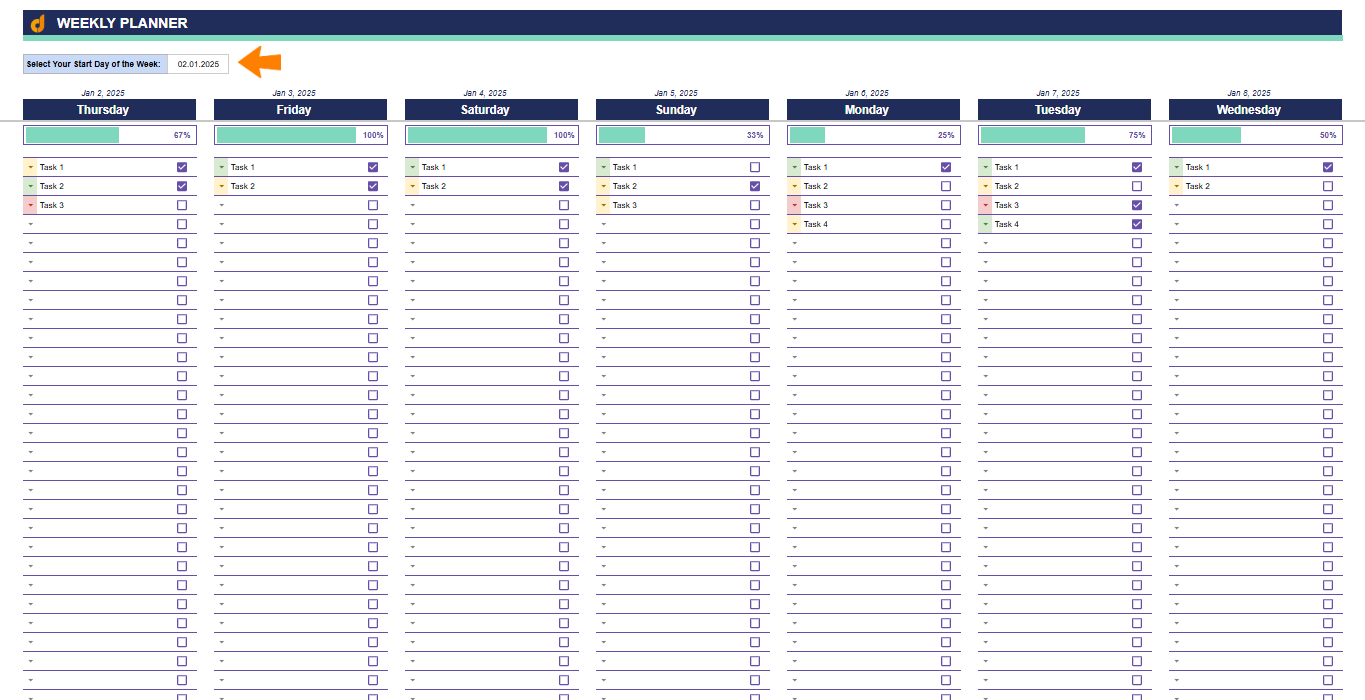
Task: Click Thursday's 67% progress bar
Action: click(x=110, y=135)
